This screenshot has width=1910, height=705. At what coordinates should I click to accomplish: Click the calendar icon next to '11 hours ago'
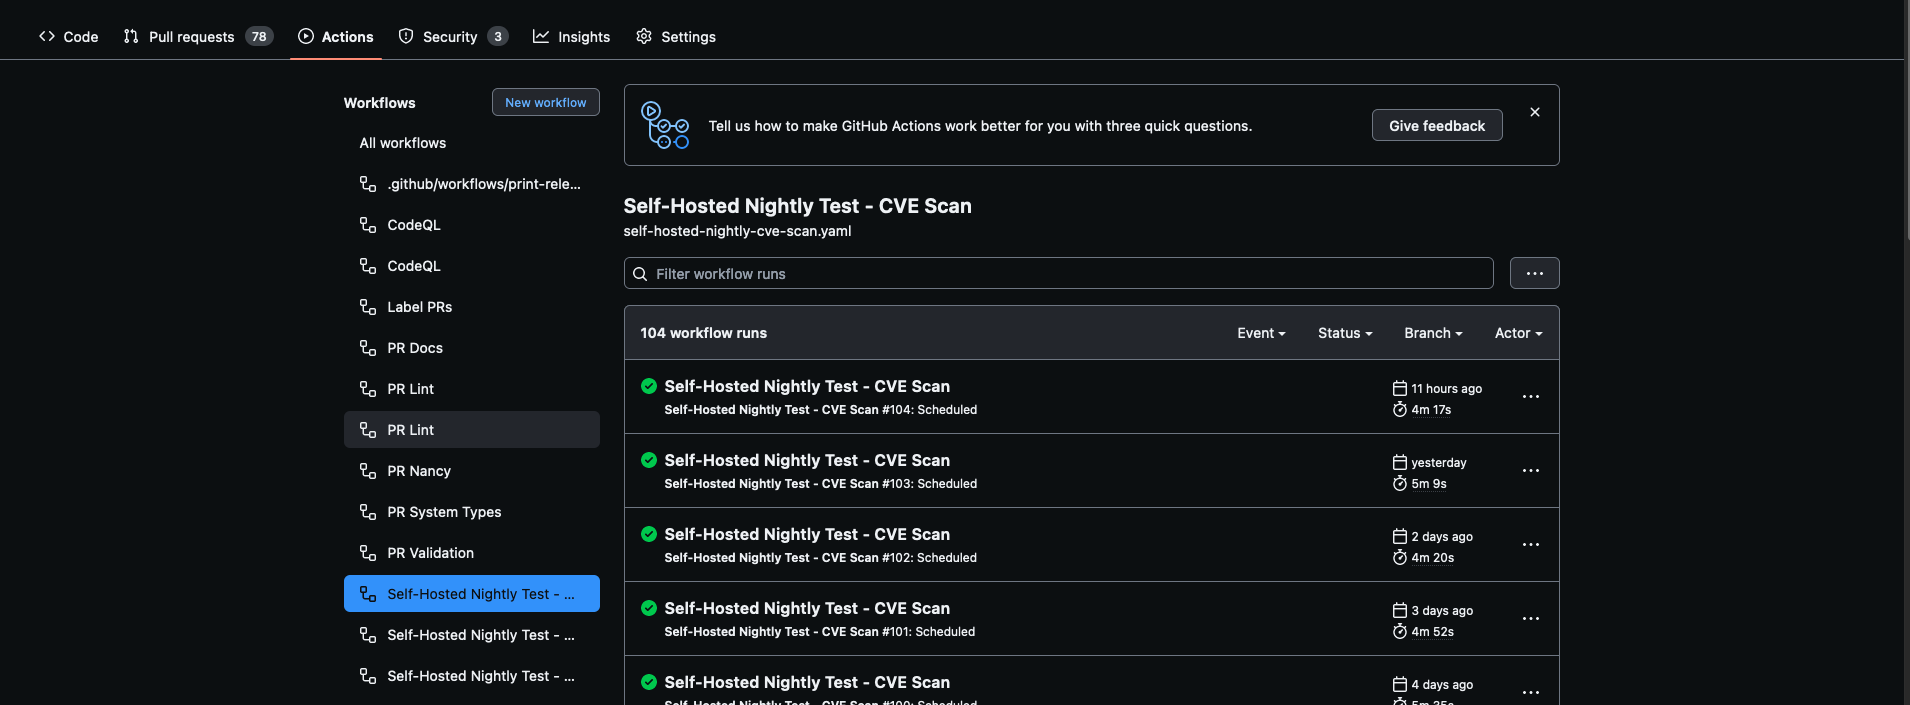[x=1400, y=388]
